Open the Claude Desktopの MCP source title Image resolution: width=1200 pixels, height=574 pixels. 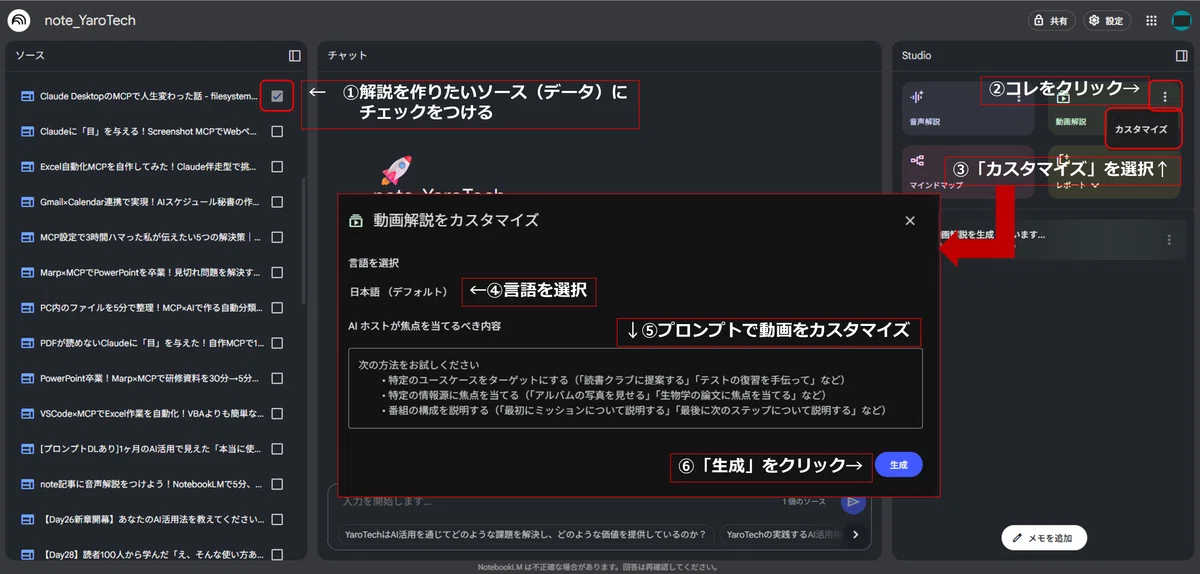point(150,97)
